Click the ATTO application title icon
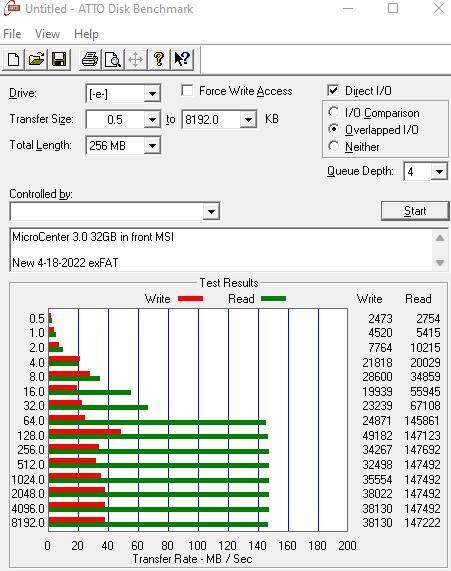Image resolution: width=451 pixels, height=571 pixels. (11, 8)
